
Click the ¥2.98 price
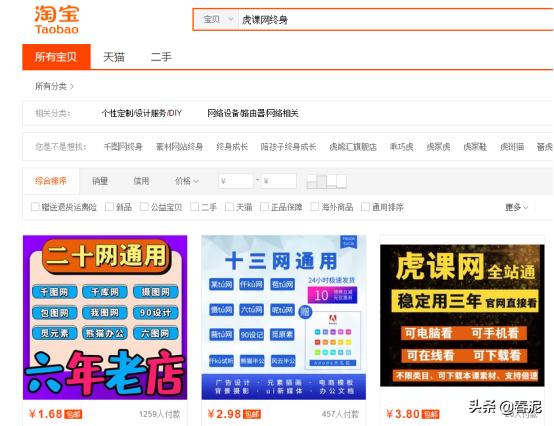(x=224, y=414)
